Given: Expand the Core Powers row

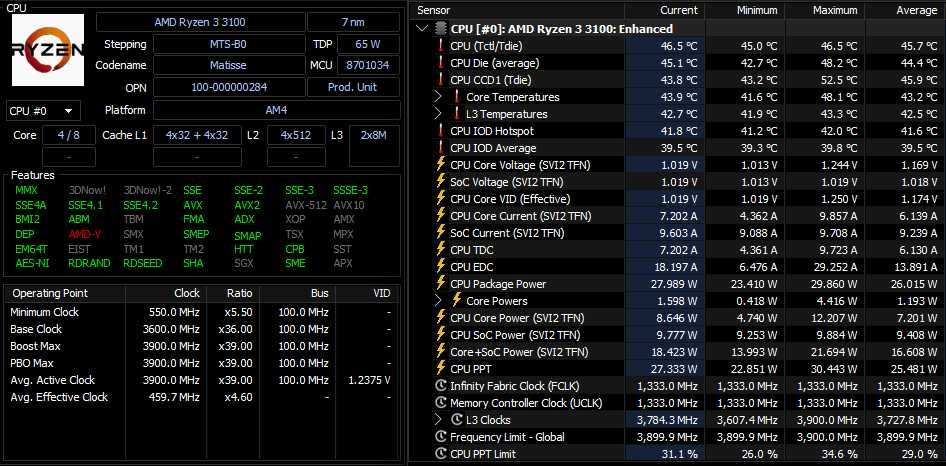Looking at the screenshot, I should click(439, 301).
